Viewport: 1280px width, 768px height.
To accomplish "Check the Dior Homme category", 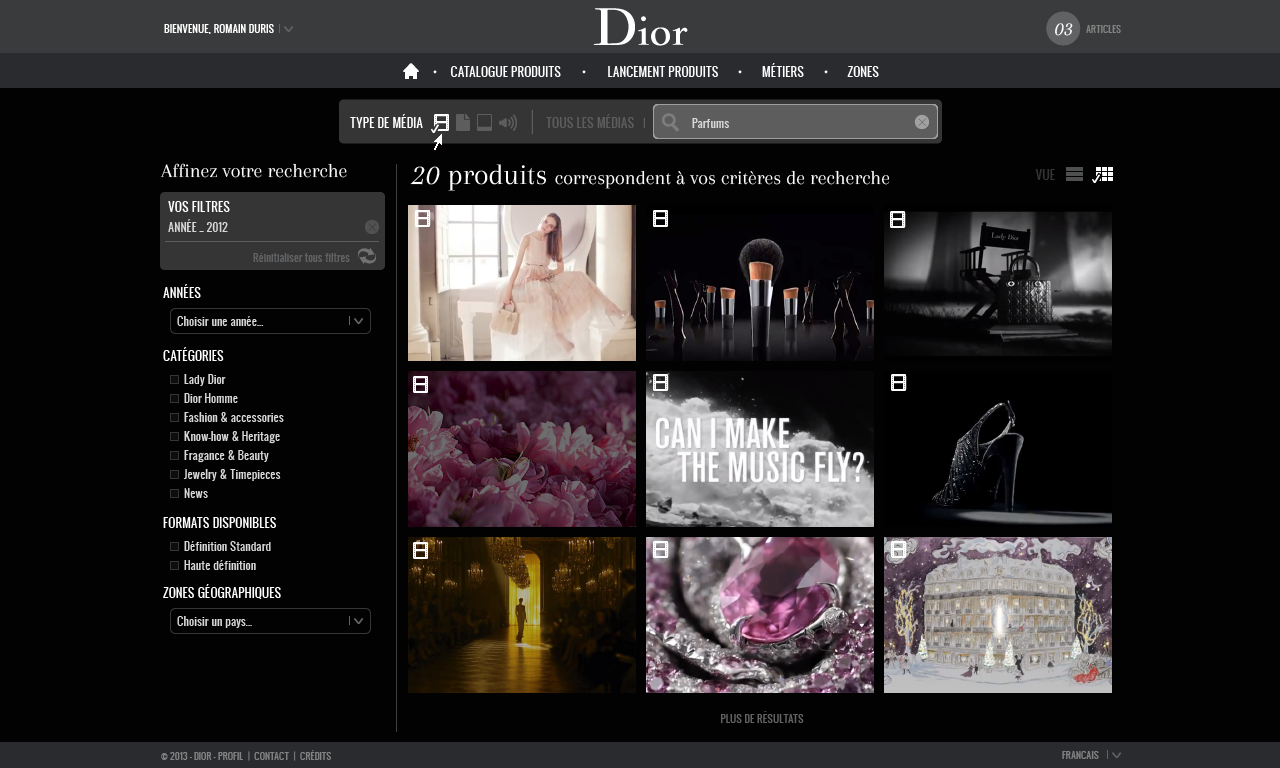I will (x=174, y=398).
